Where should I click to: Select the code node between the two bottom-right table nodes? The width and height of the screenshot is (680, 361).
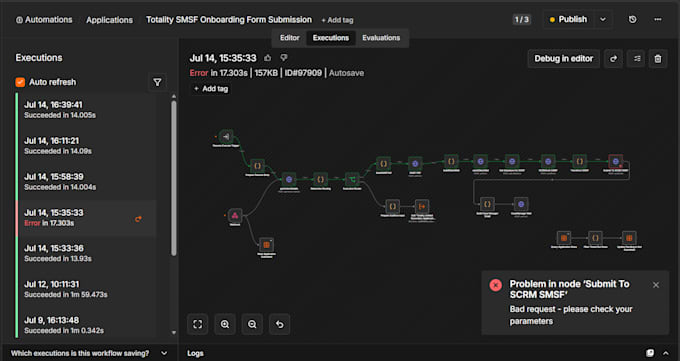click(595, 238)
